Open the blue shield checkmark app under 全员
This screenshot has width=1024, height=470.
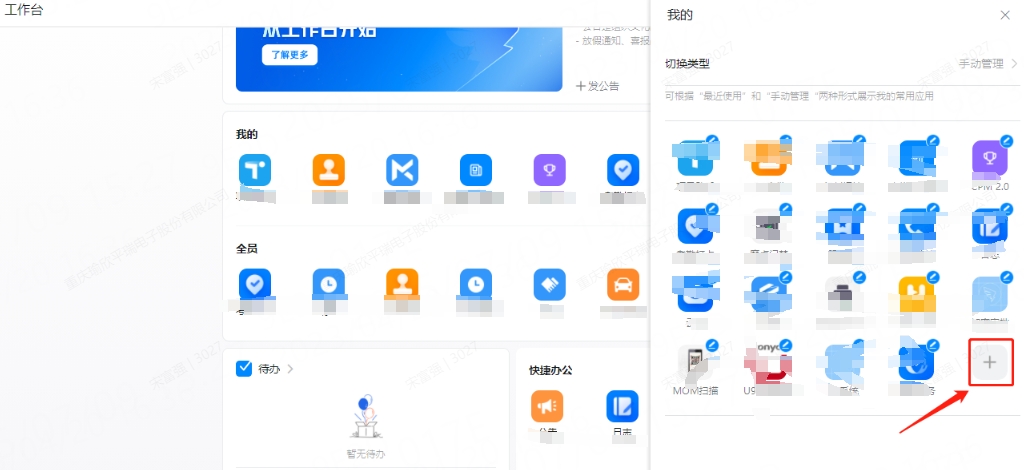(254, 286)
